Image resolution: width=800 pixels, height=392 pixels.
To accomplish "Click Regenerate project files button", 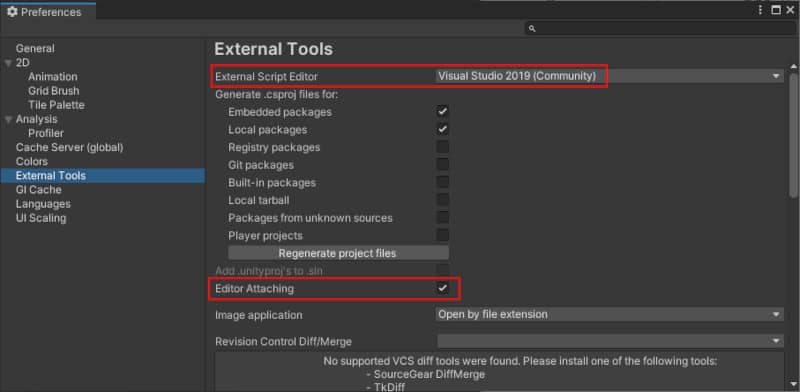I will coord(338,253).
